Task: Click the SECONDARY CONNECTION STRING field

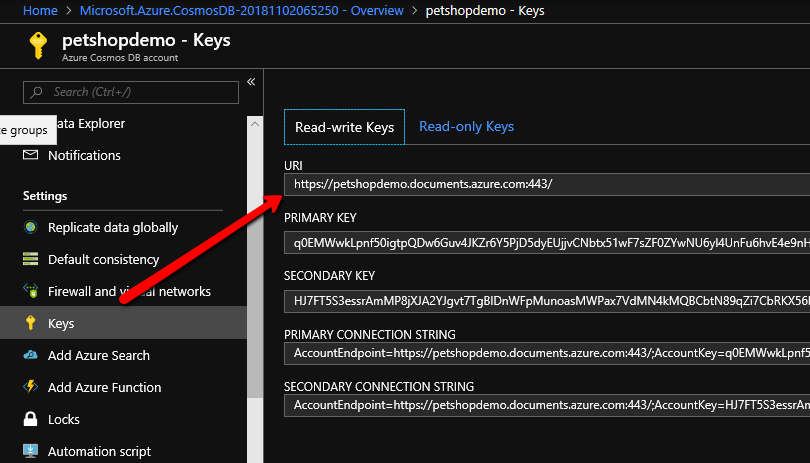Action: pos(547,405)
